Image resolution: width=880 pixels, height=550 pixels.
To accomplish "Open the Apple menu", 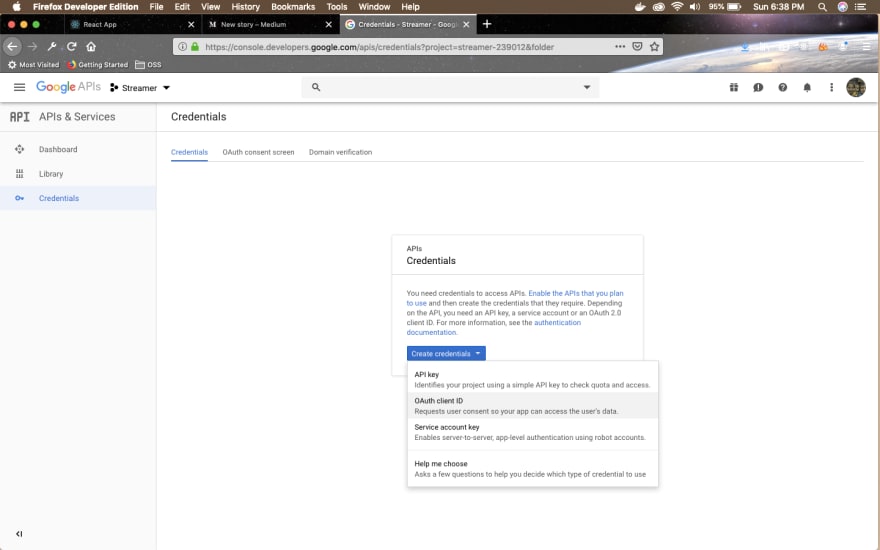I will click(16, 7).
